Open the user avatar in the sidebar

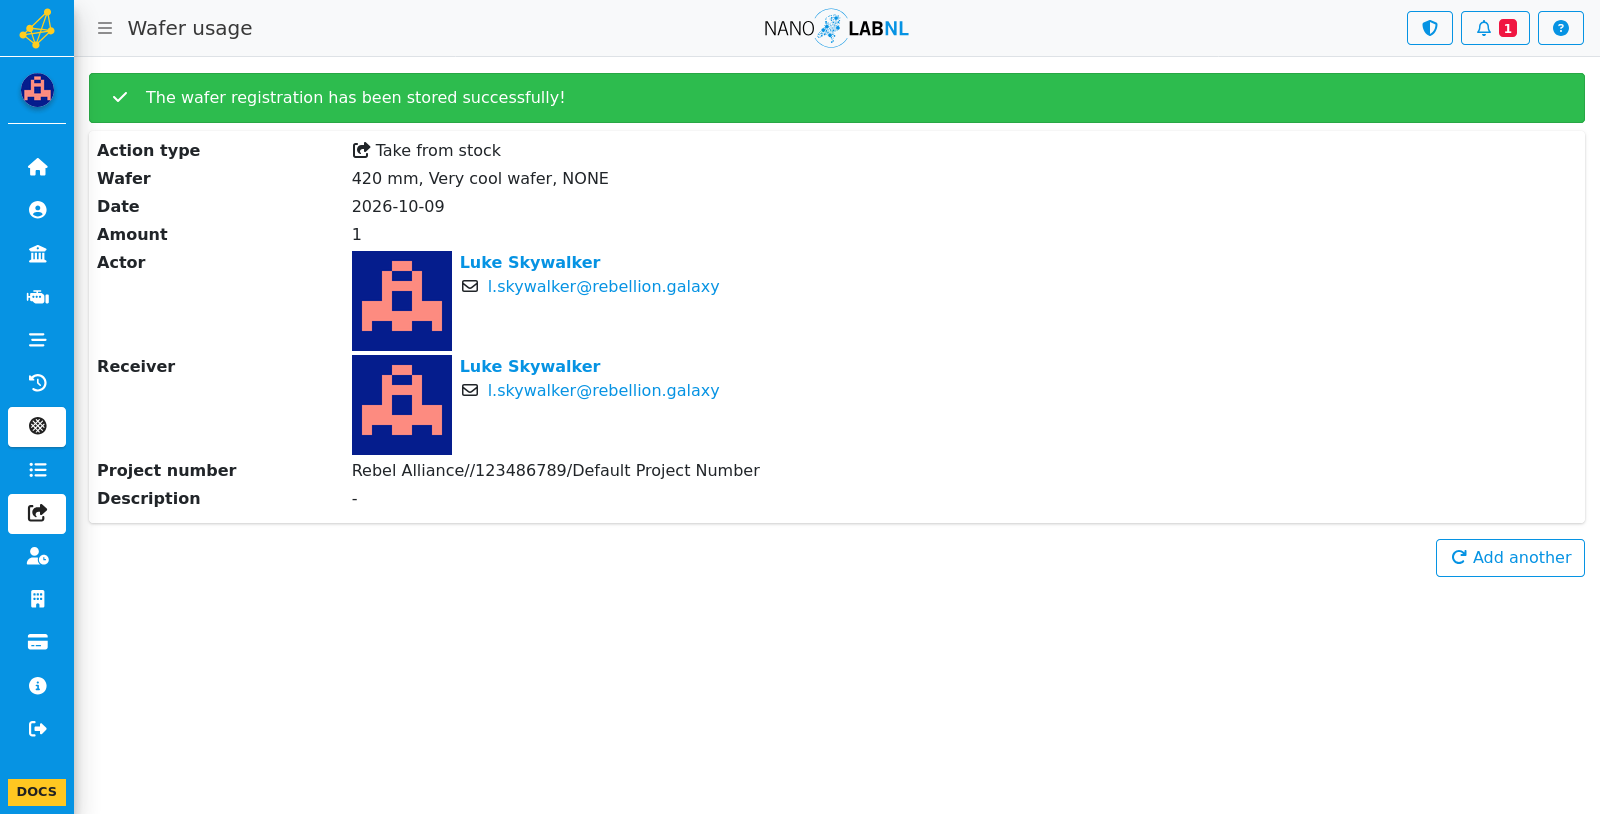click(37, 90)
